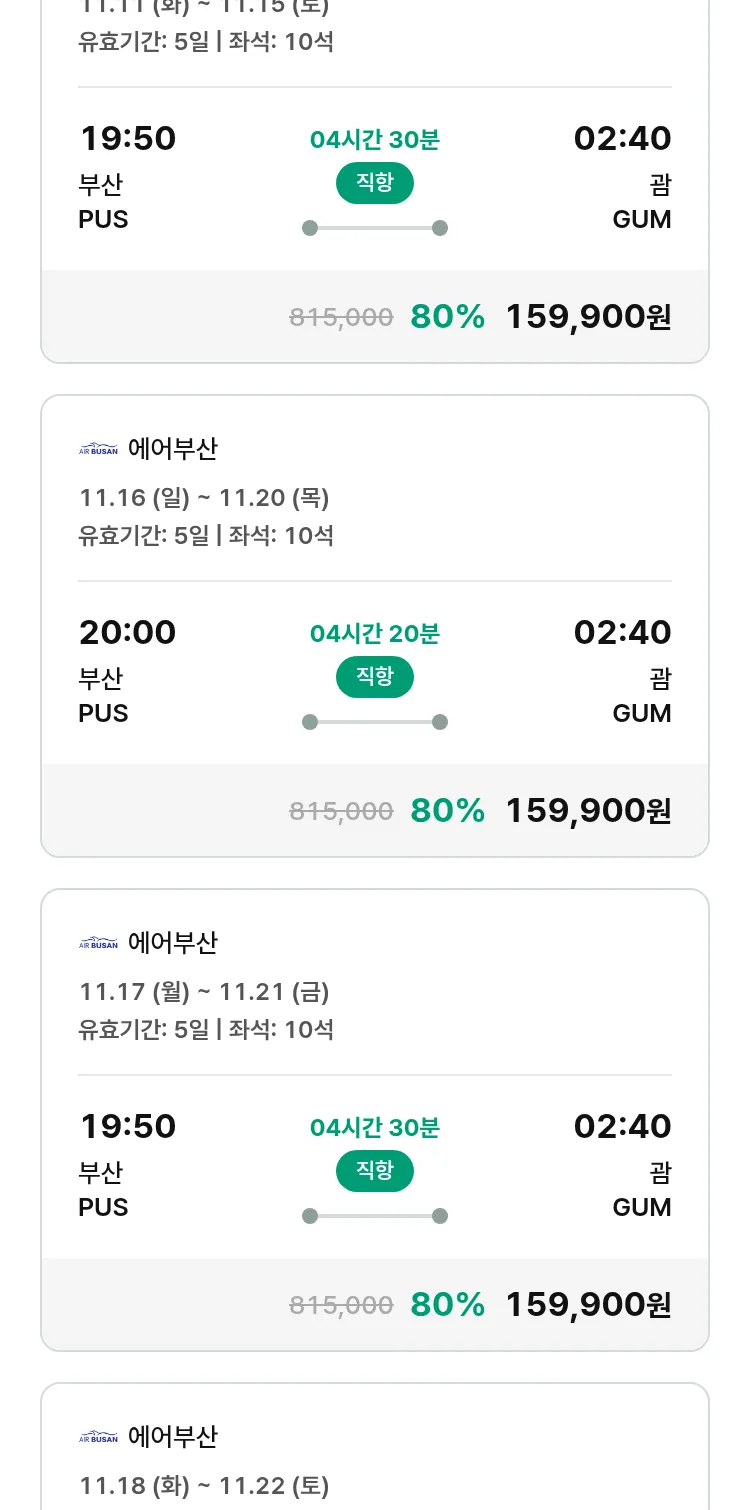Image resolution: width=750 pixels, height=1510 pixels.
Task: Tap the 직항 badge on the 20:00 flight
Action: 375,677
